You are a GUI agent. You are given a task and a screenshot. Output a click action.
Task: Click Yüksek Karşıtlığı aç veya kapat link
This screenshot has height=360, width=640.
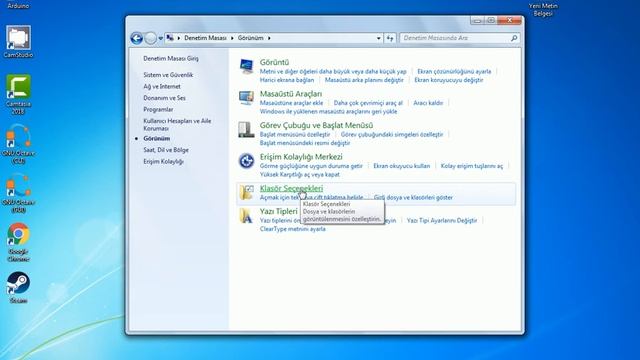click(300, 174)
